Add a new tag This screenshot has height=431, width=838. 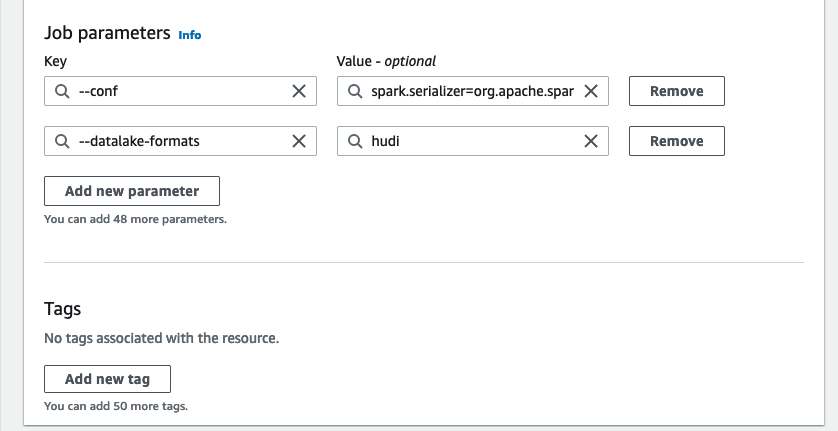coord(108,379)
